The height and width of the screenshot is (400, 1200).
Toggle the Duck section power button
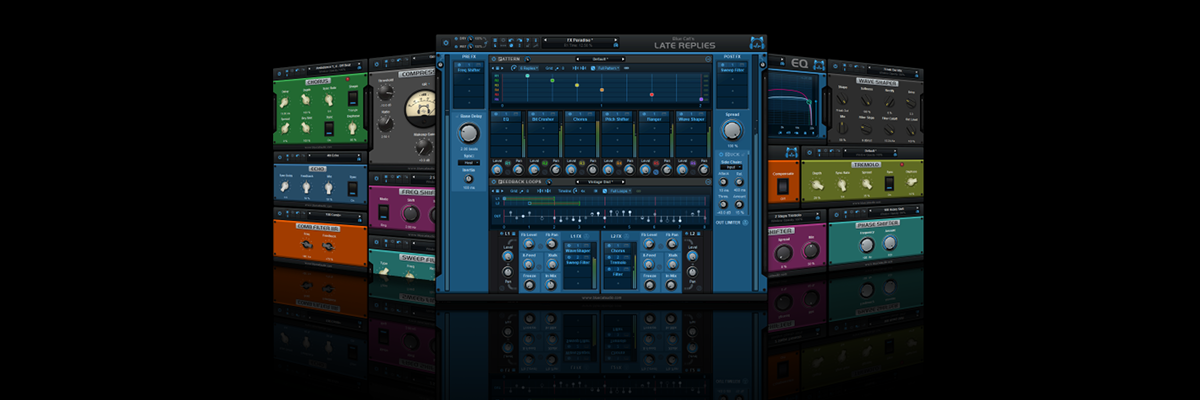(721, 154)
